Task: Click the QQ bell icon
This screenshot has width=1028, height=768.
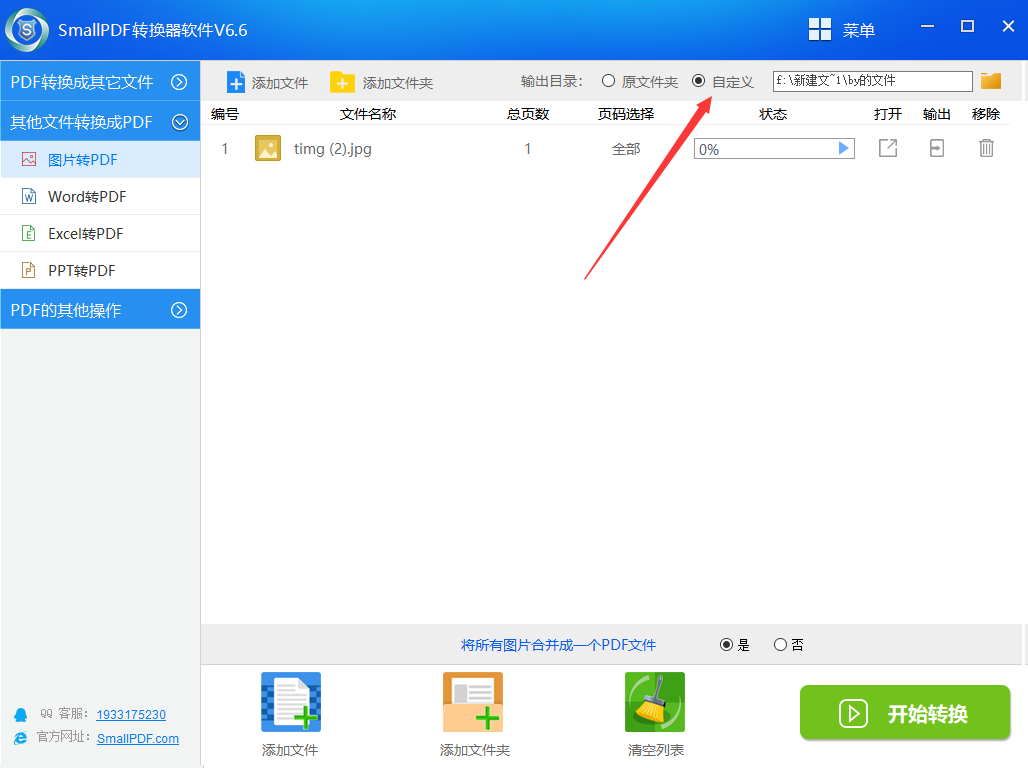Action: pyautogui.click(x=21, y=715)
